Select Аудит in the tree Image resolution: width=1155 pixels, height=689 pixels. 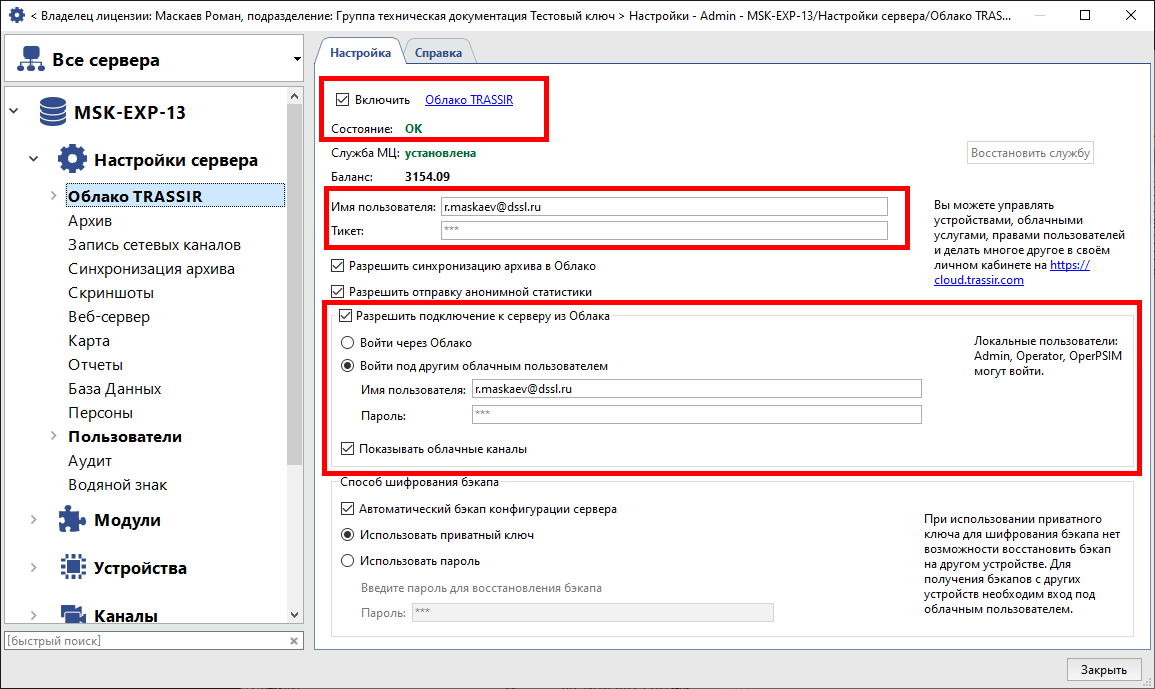point(90,461)
